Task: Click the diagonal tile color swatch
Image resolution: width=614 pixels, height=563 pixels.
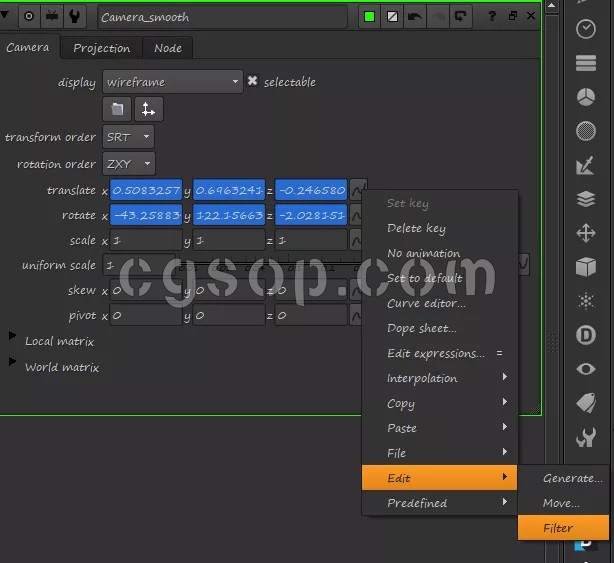Action: (x=392, y=17)
